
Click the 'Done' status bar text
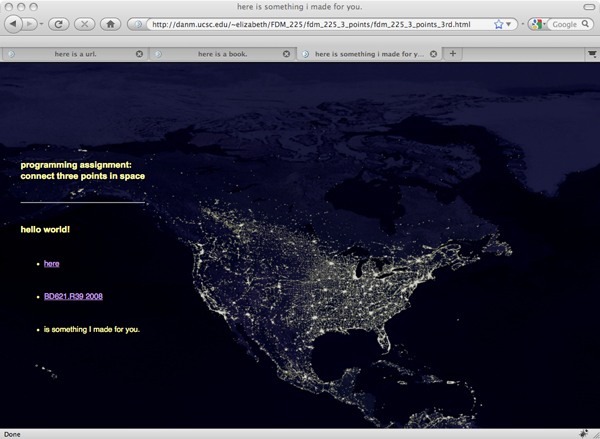click(12, 434)
